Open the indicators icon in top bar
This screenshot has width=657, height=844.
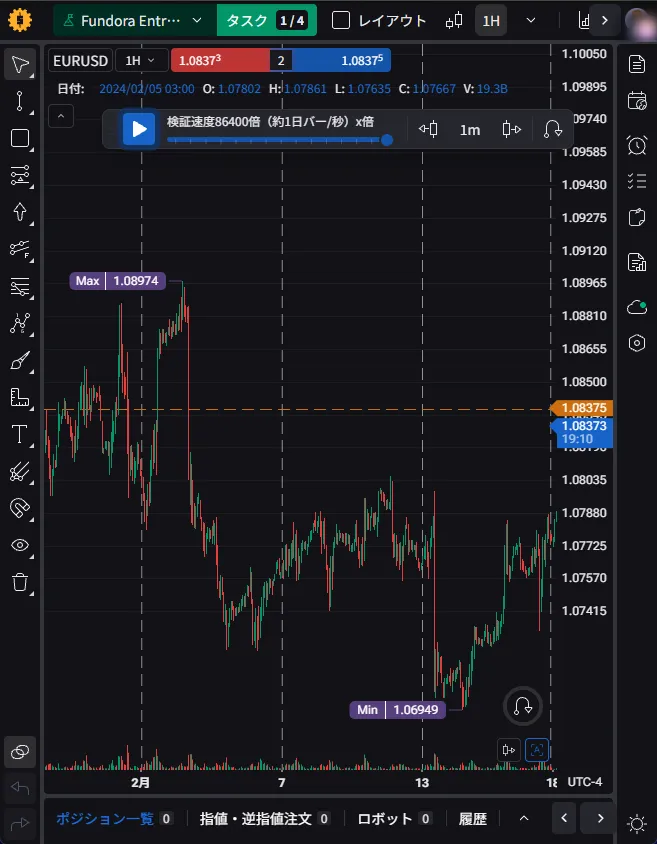tap(583, 20)
